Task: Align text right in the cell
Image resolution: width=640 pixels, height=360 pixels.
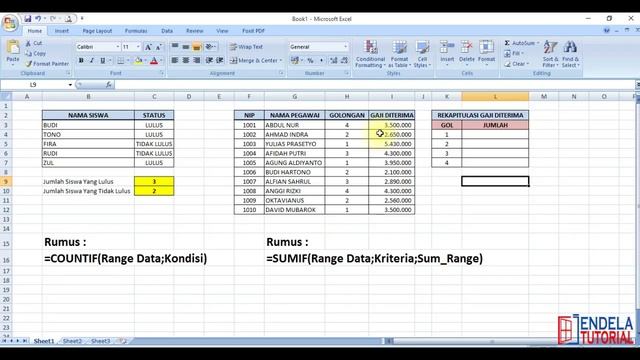Action: (197, 60)
